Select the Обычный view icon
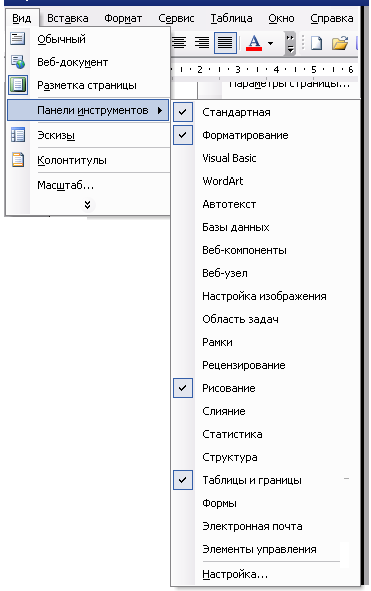This screenshot has height=591, width=371. pos(17,39)
